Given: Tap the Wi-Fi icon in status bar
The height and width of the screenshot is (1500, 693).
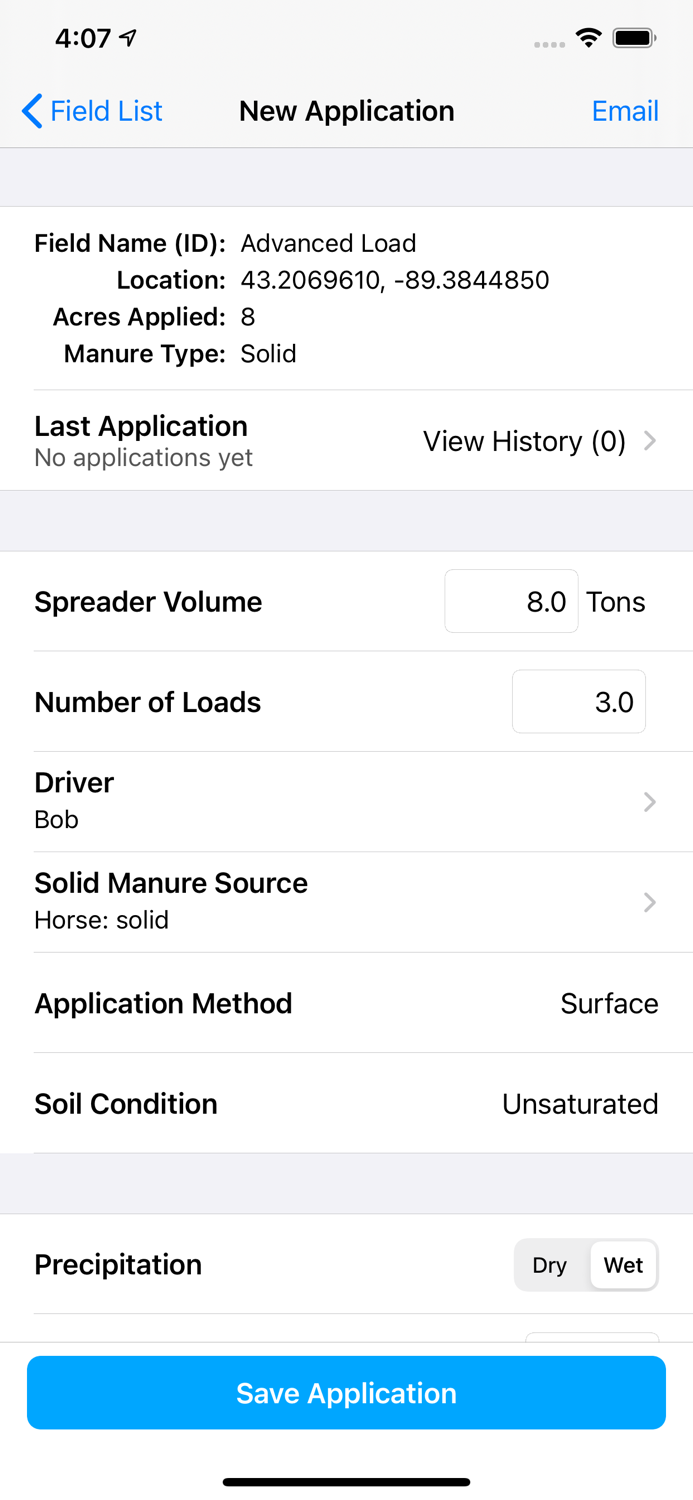Looking at the screenshot, I should (x=589, y=37).
